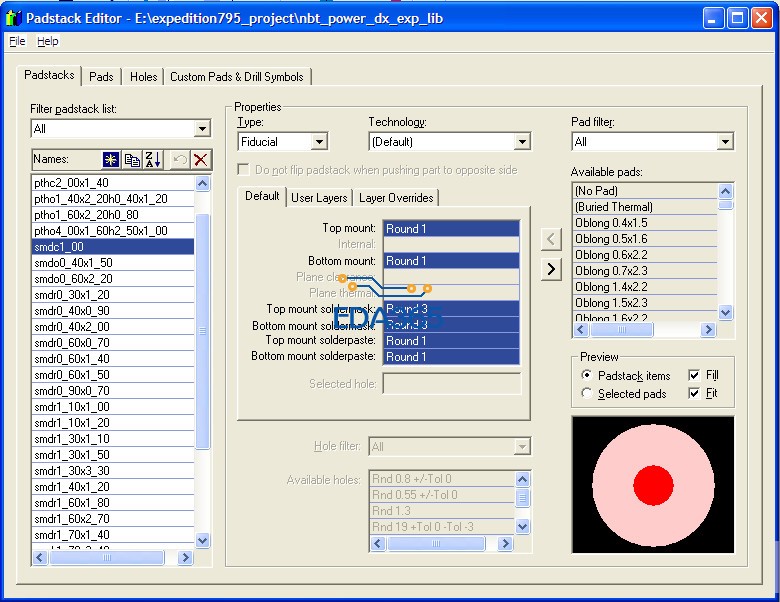Screen dimensions: 780x602
Task: Click the padstack names list down scroll arrow
Action: pyautogui.click(x=203, y=541)
